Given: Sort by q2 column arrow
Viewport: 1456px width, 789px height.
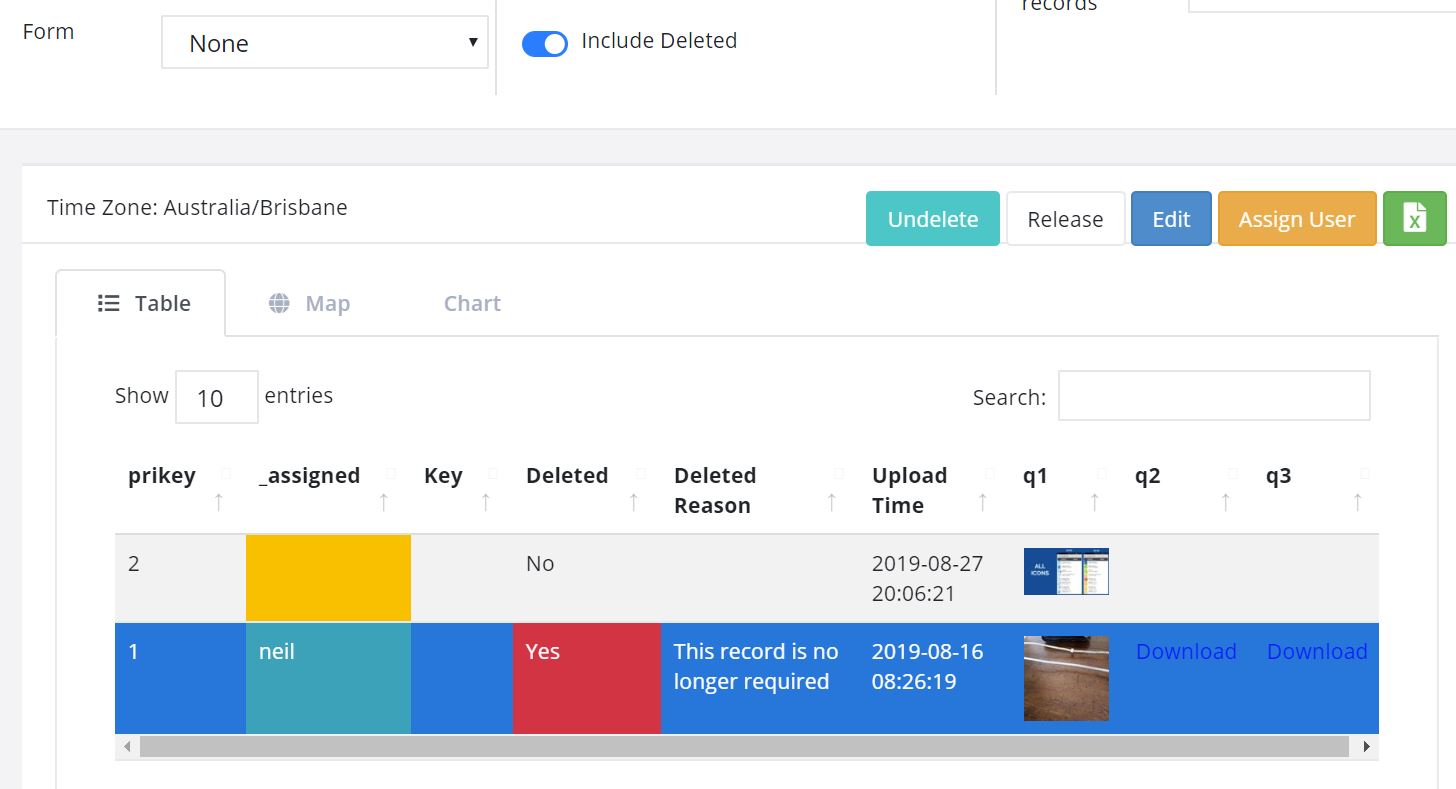Looking at the screenshot, I should 1225,502.
